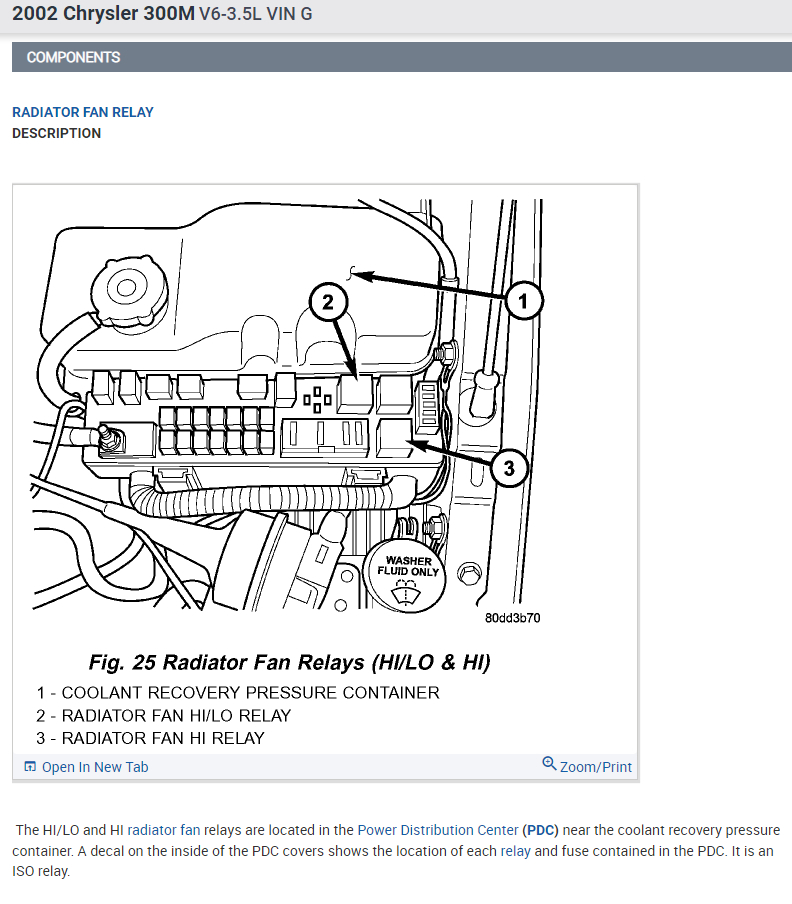The image size is (792, 904).
Task: Click the 'Fig. 25 Radiator Fan Relays' caption
Action: 289,662
